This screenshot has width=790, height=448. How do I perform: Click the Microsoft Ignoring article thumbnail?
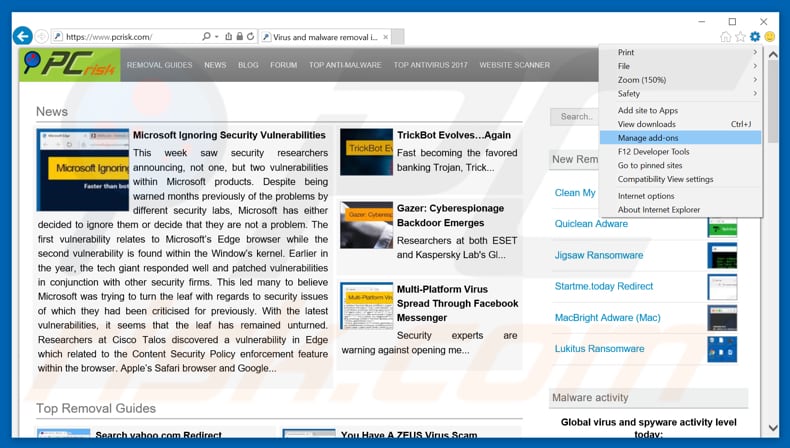[x=83, y=170]
